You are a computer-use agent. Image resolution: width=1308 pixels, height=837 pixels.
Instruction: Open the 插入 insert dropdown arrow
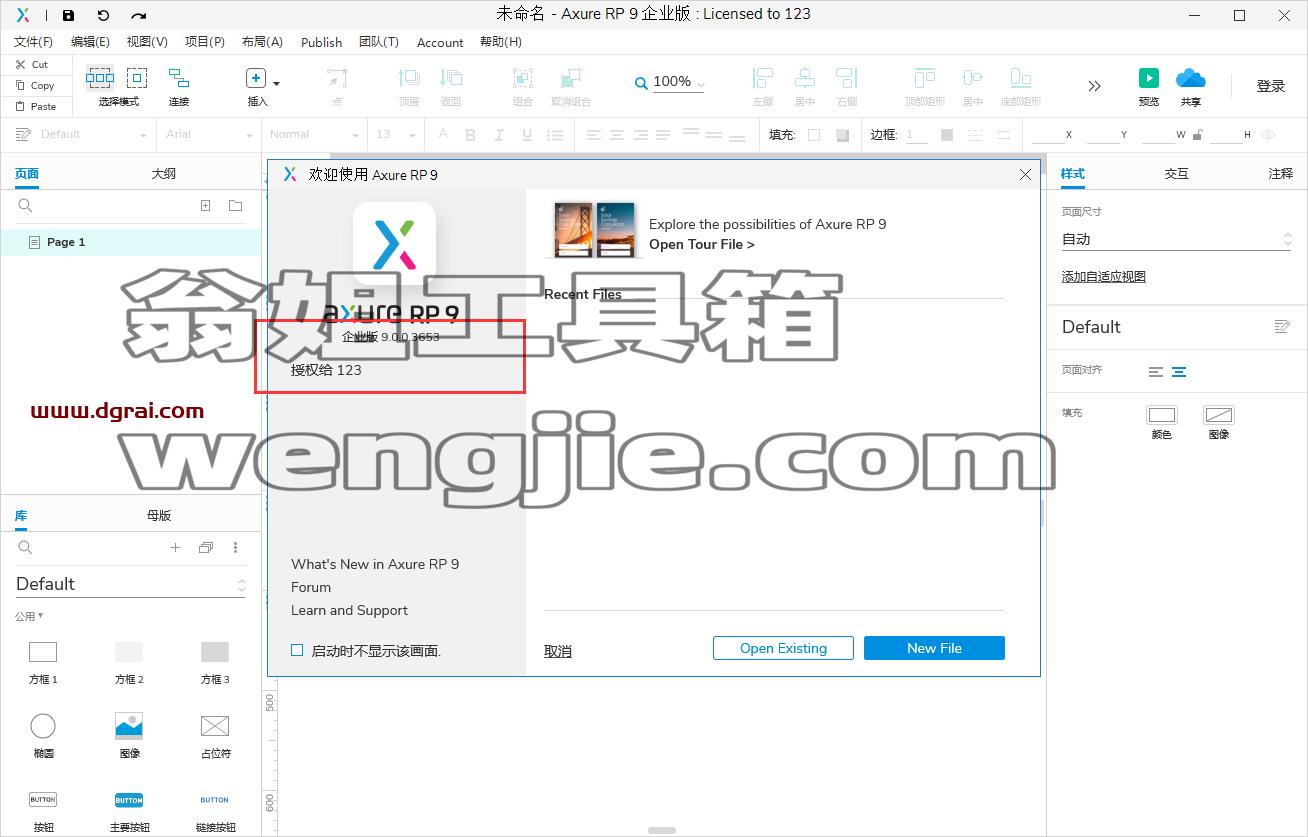[277, 84]
